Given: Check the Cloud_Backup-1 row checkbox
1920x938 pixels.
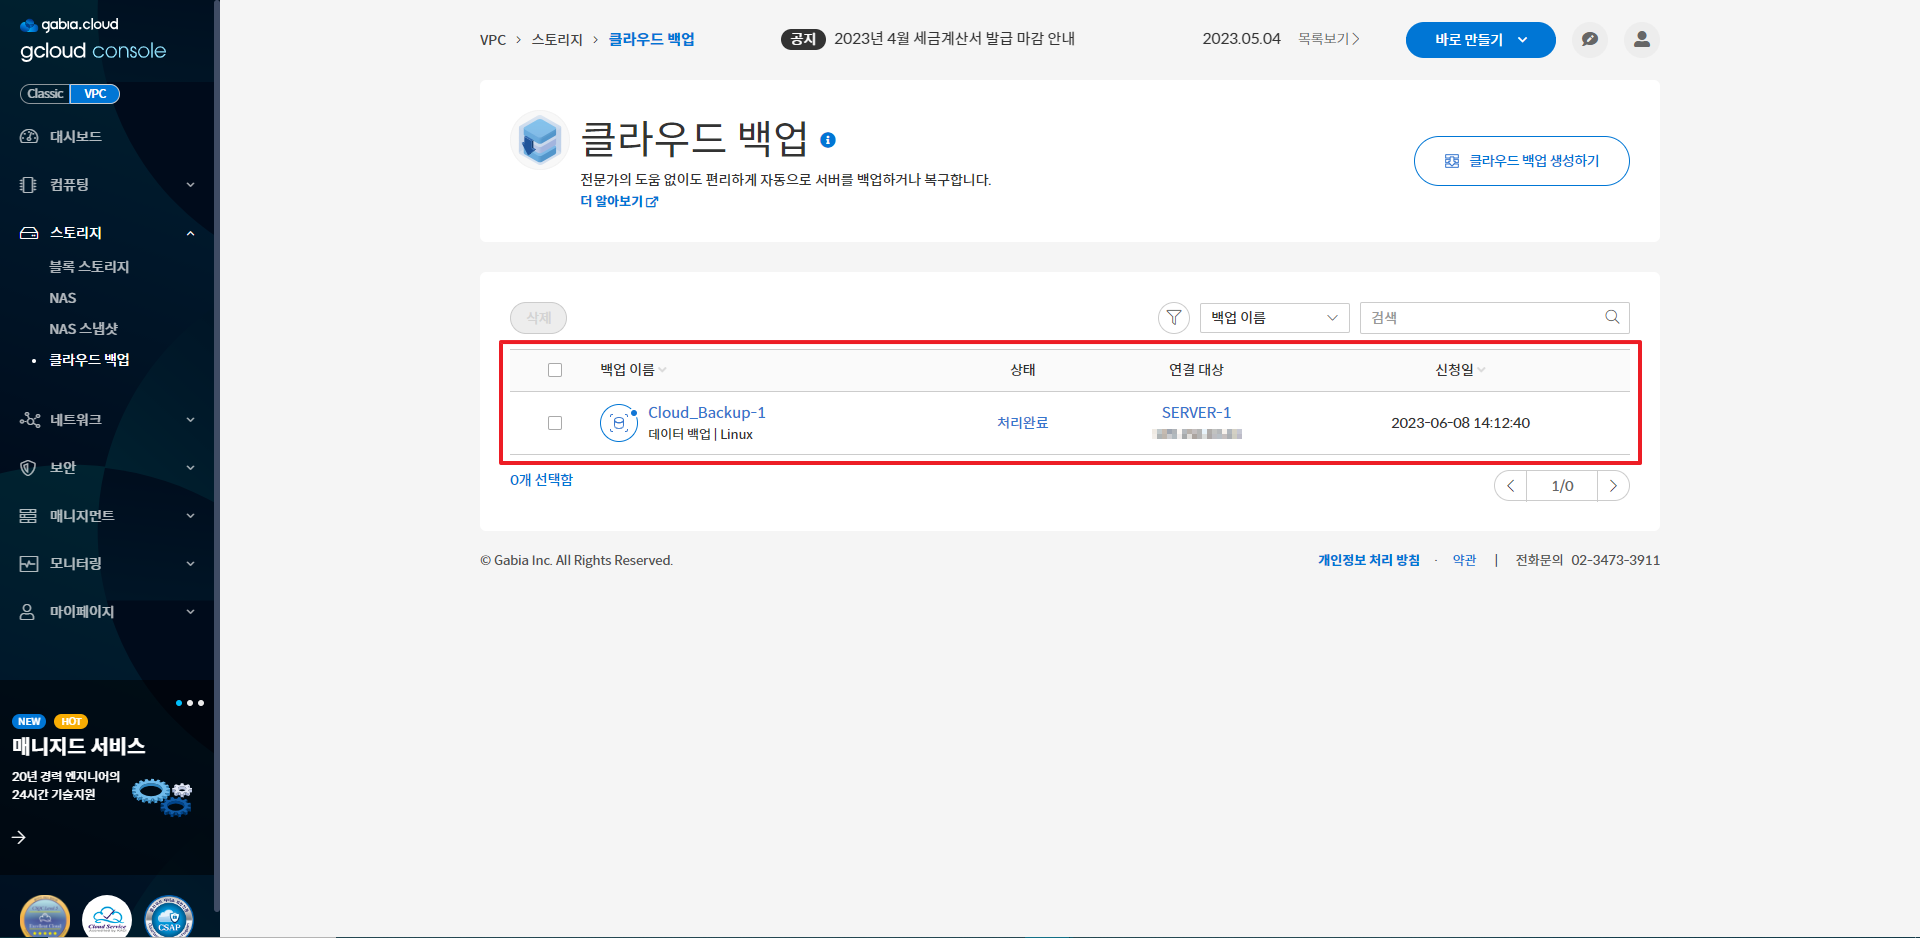Looking at the screenshot, I should click(x=555, y=423).
